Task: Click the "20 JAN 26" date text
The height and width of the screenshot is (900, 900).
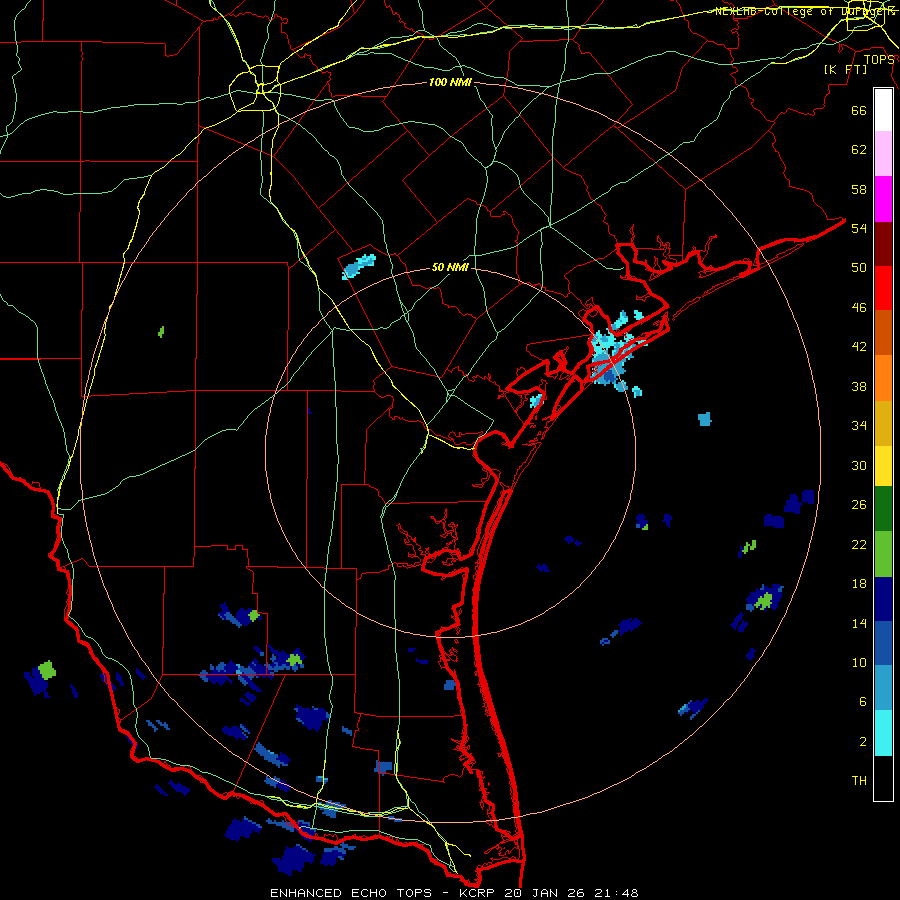Action: click(x=544, y=893)
